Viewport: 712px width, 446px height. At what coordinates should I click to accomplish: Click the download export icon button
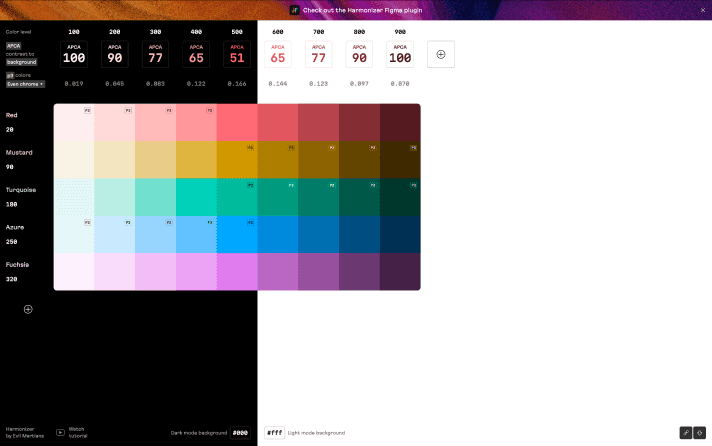[700, 433]
